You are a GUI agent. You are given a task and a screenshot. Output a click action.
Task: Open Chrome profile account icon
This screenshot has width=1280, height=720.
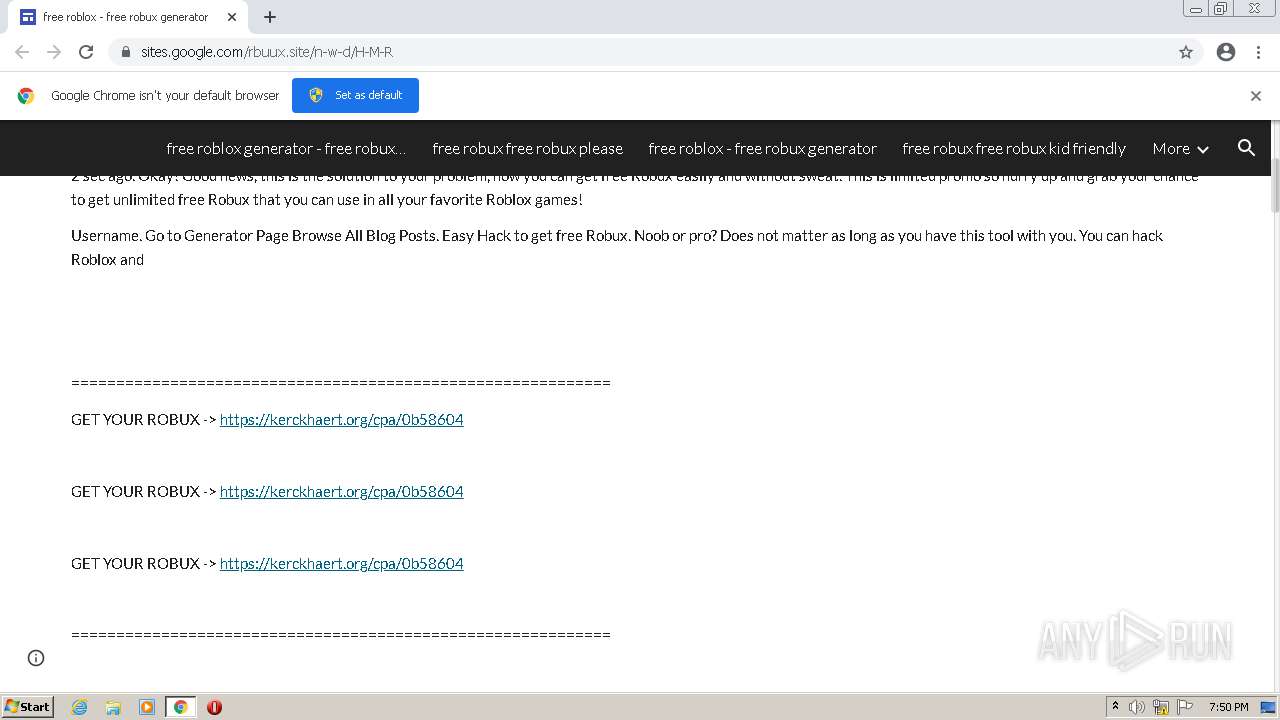click(1226, 52)
